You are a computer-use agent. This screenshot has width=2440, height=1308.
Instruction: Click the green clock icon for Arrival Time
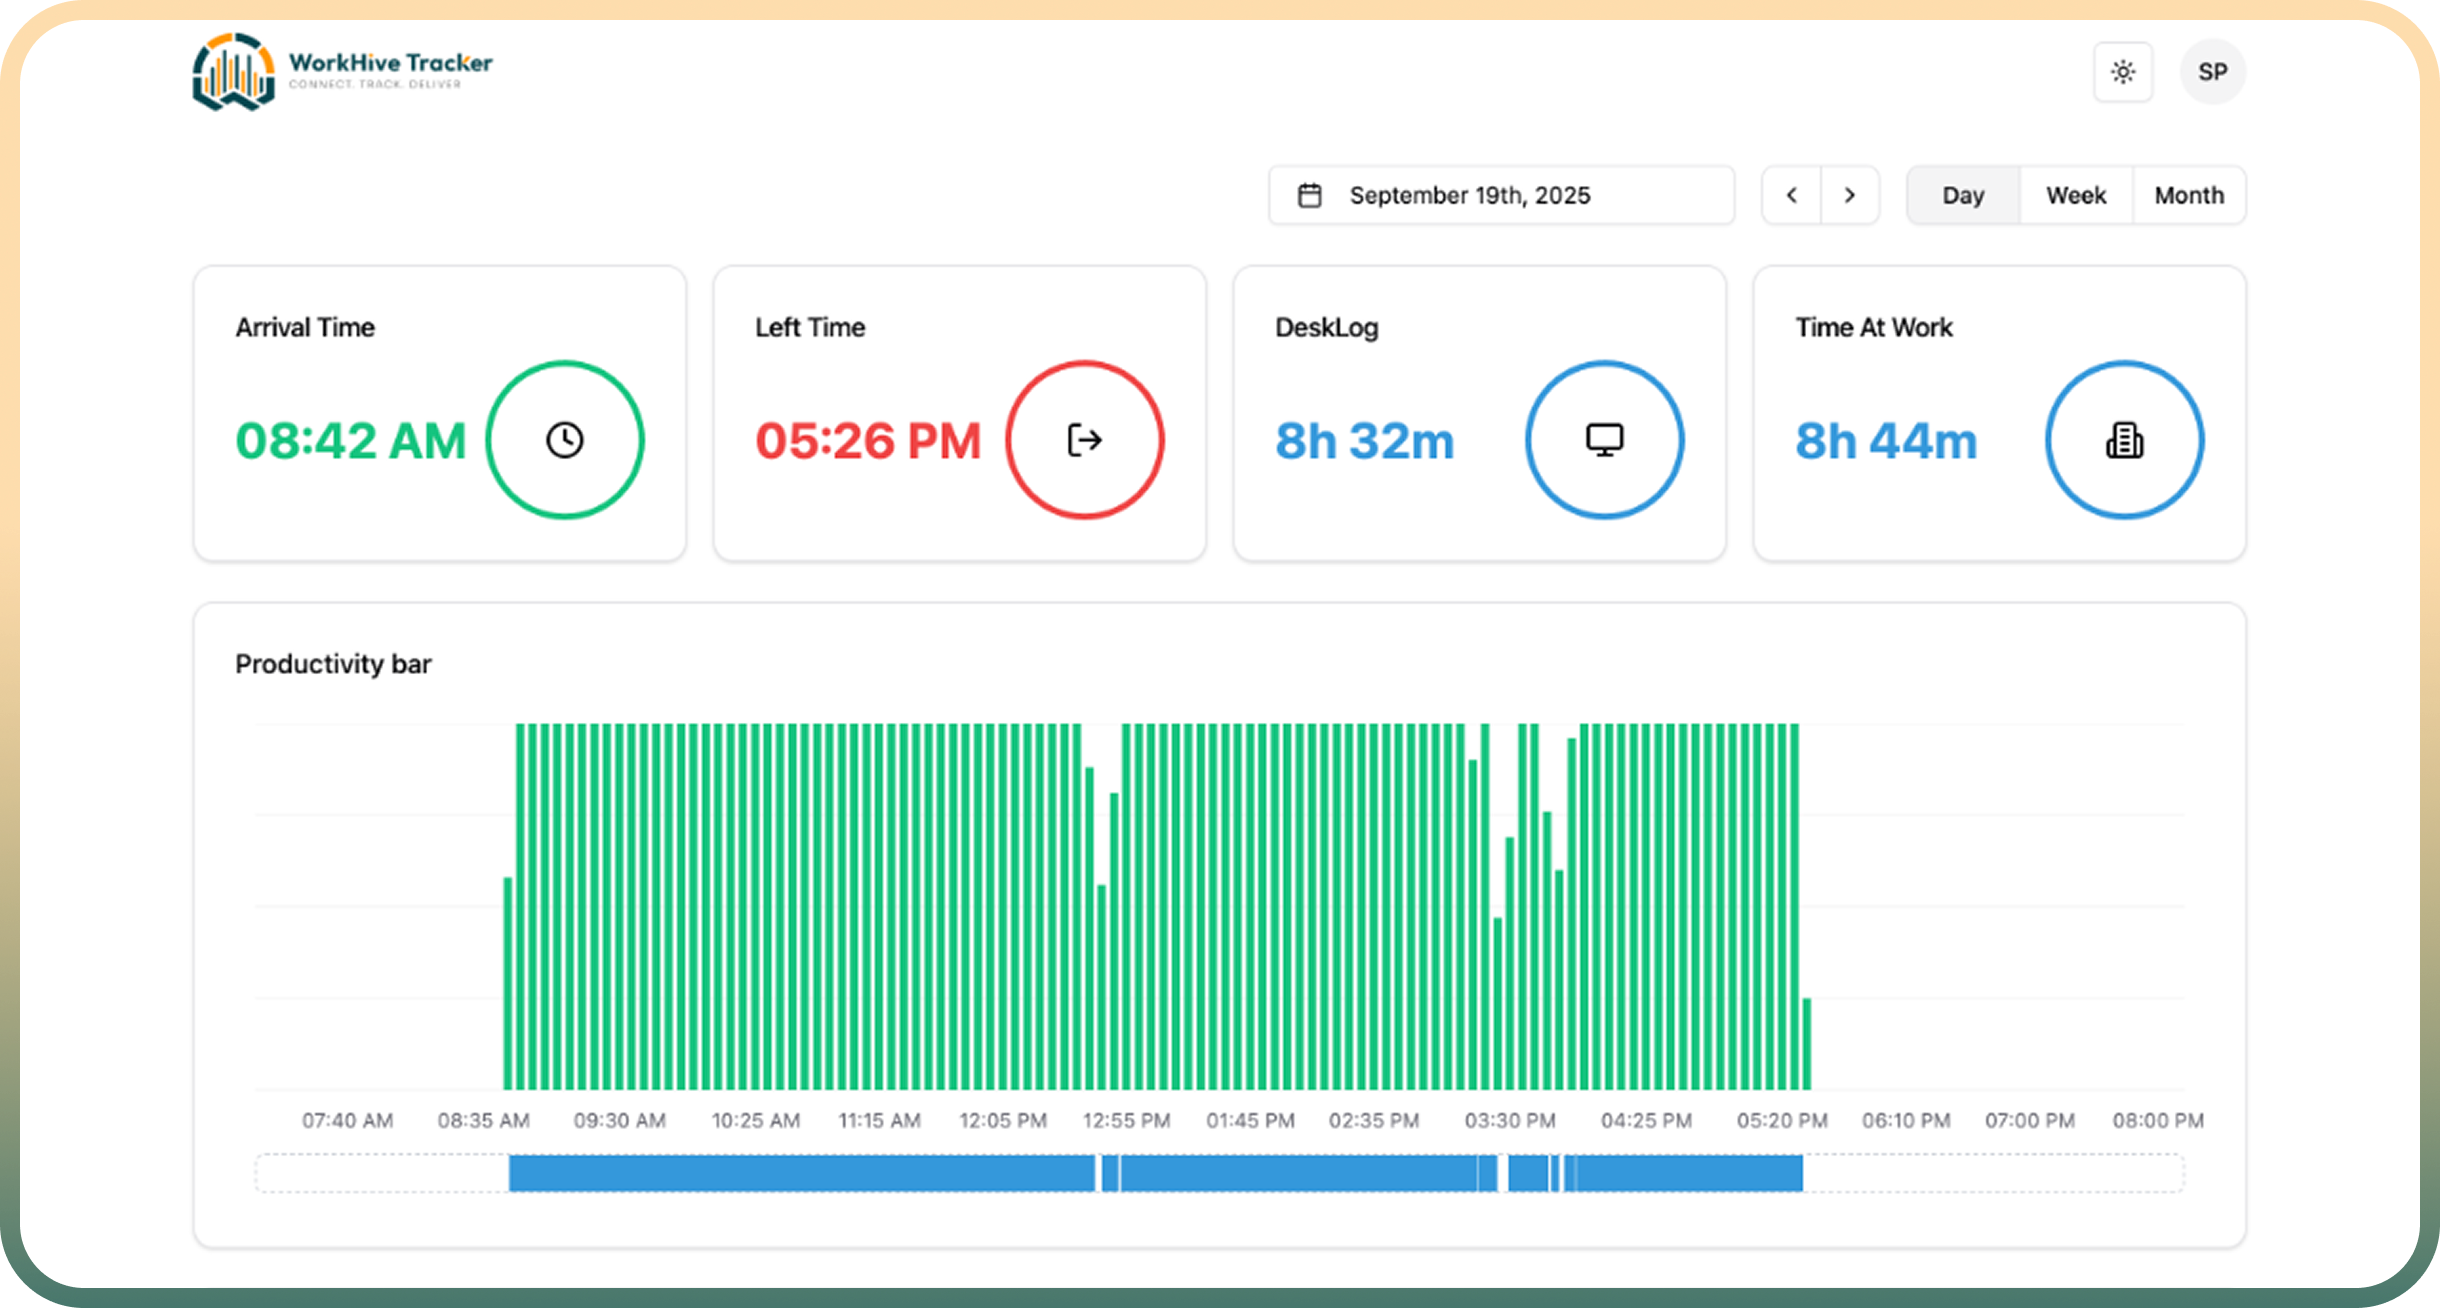565,440
